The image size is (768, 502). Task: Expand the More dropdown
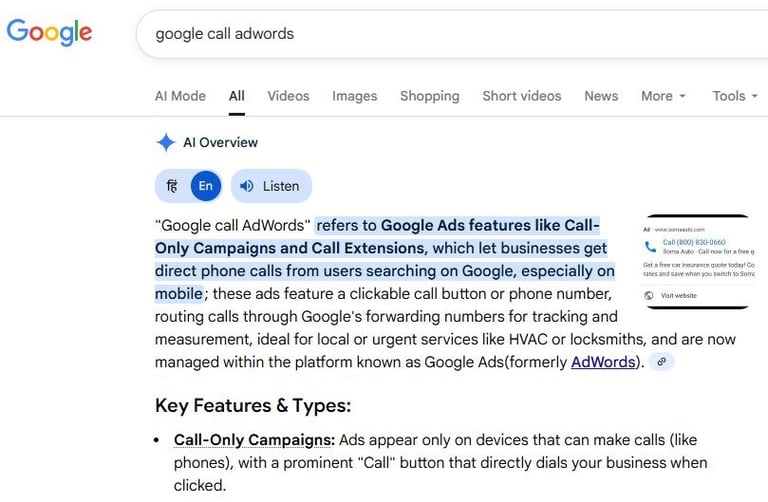click(x=663, y=96)
